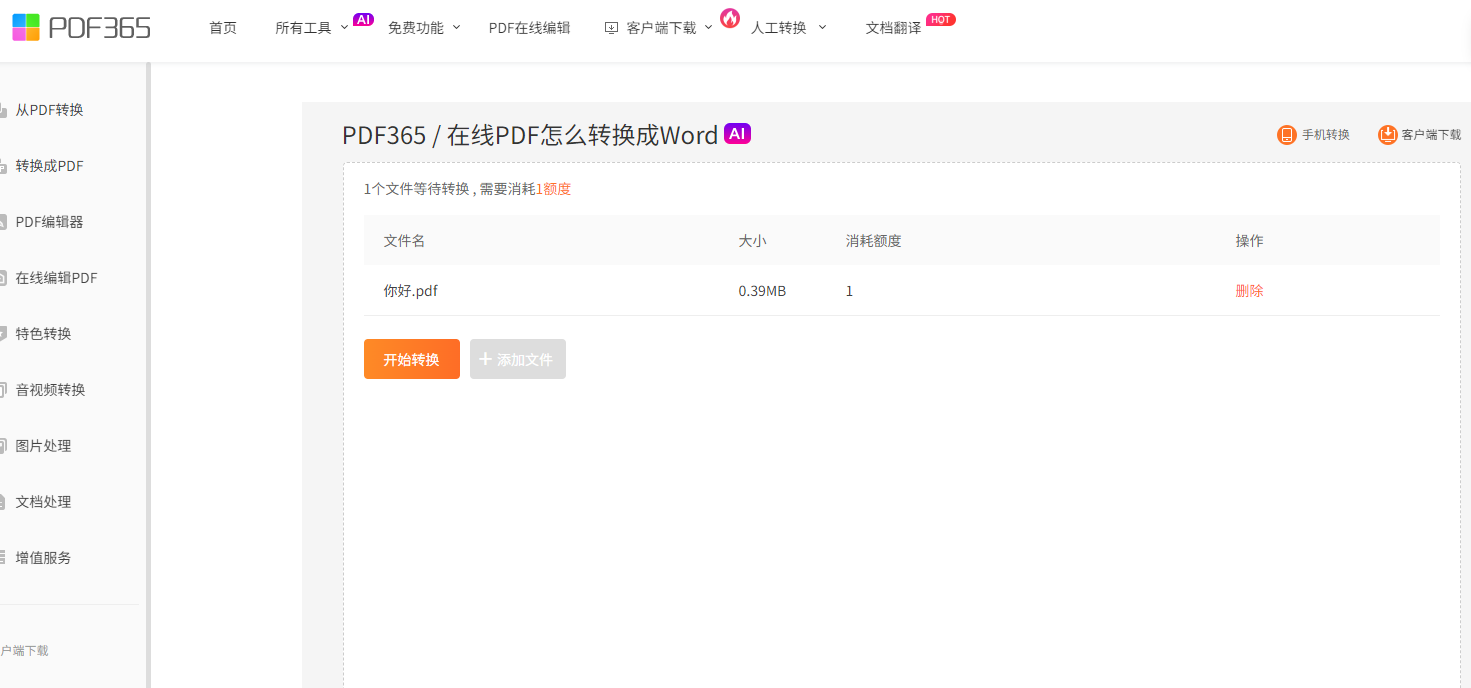
Task: Click the PDF365 logo
Action: (81, 27)
